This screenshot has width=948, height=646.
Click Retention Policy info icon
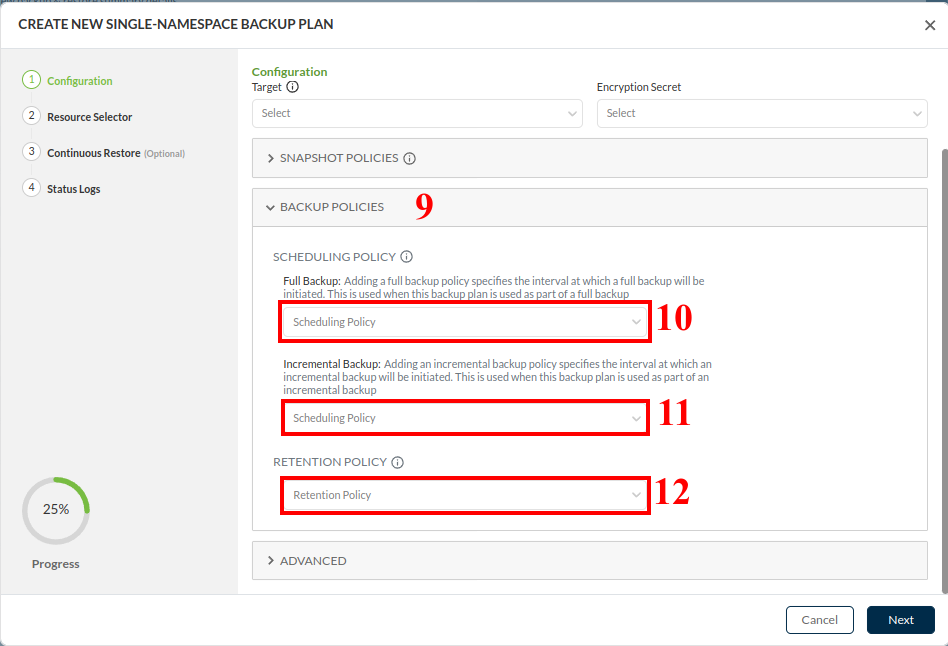pos(398,463)
